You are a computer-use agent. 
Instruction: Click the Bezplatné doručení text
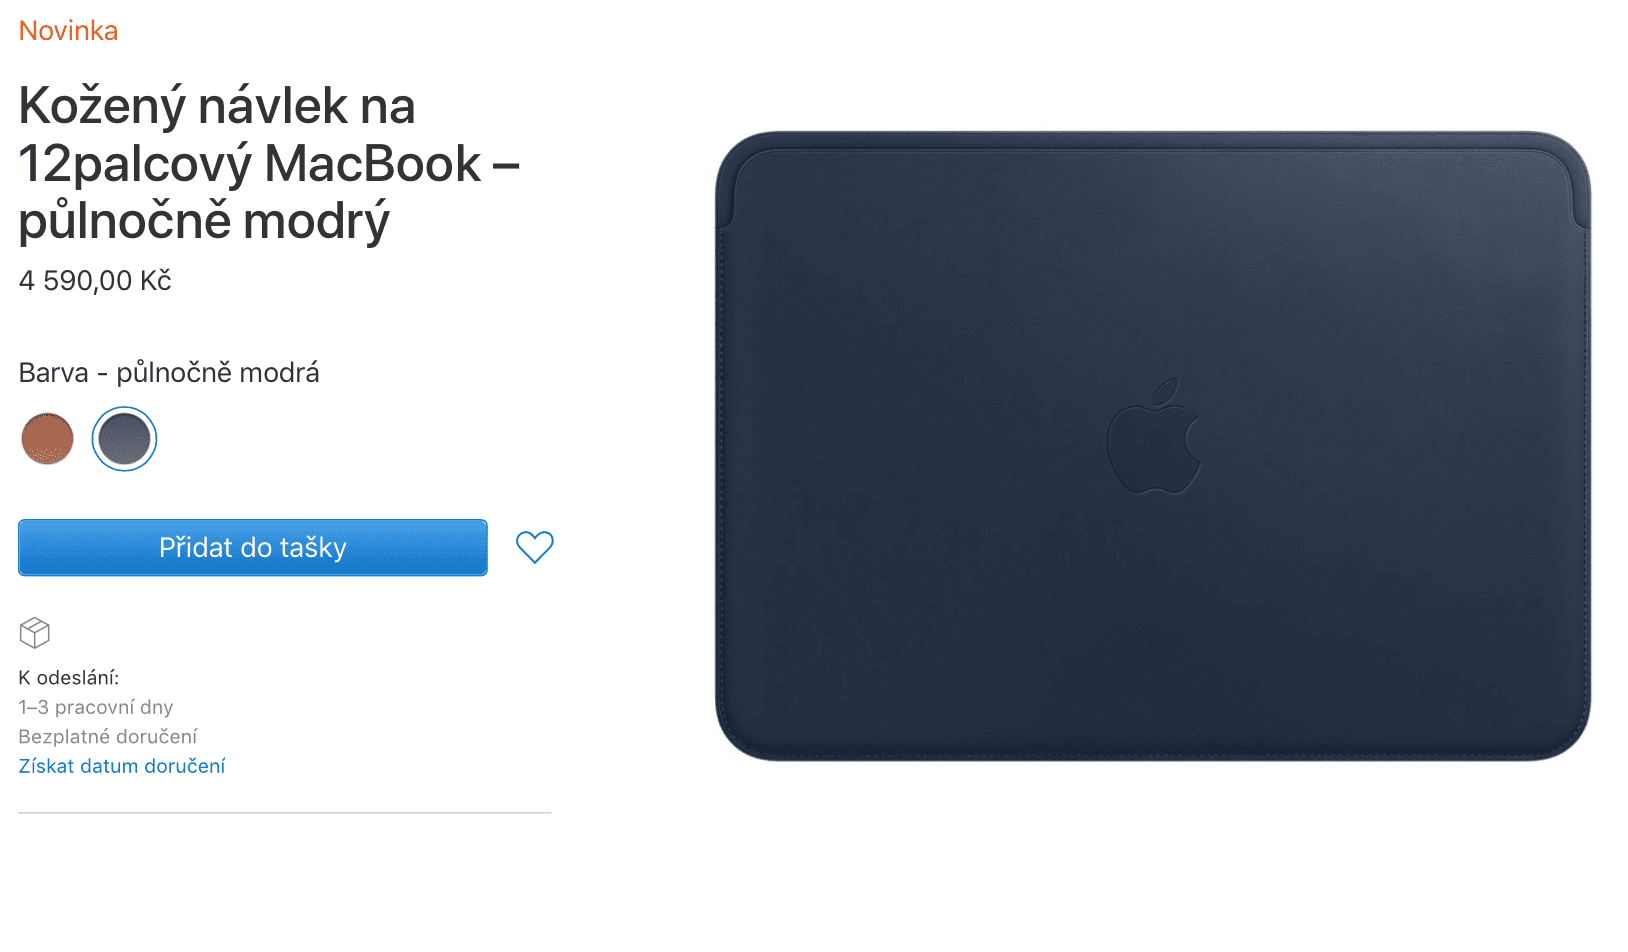[108, 737]
